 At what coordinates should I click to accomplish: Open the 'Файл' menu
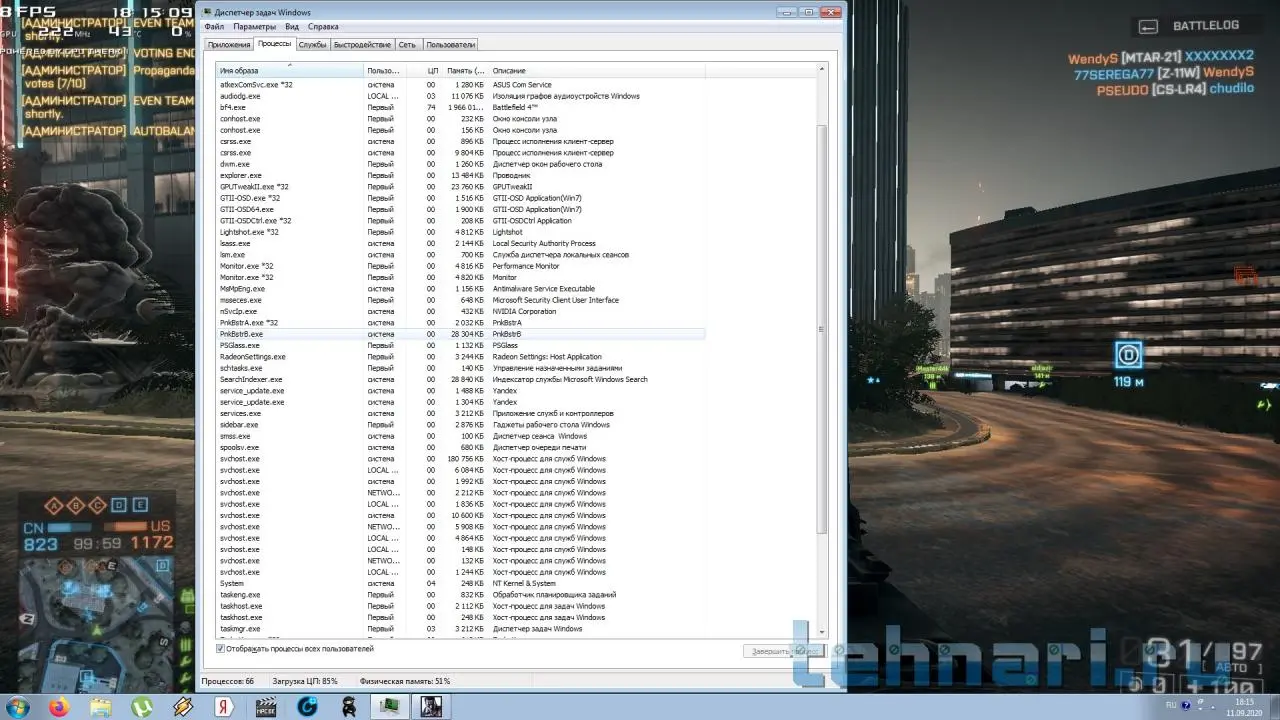(x=213, y=27)
